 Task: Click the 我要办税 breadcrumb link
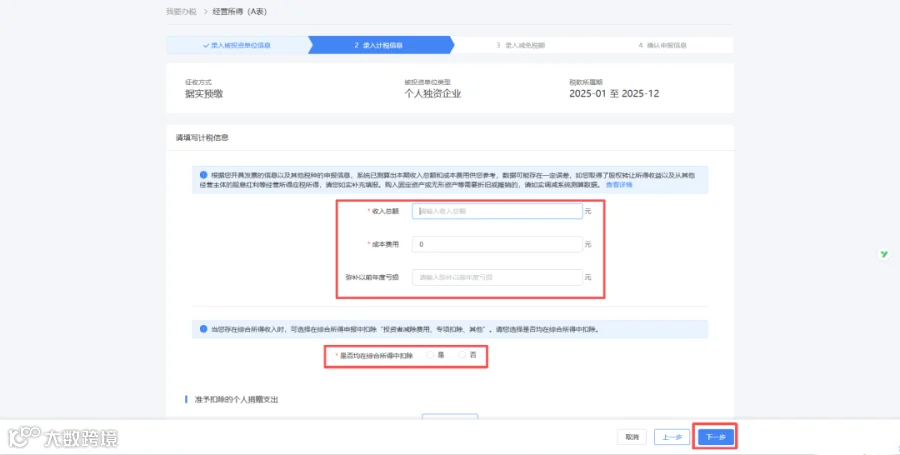(x=181, y=11)
